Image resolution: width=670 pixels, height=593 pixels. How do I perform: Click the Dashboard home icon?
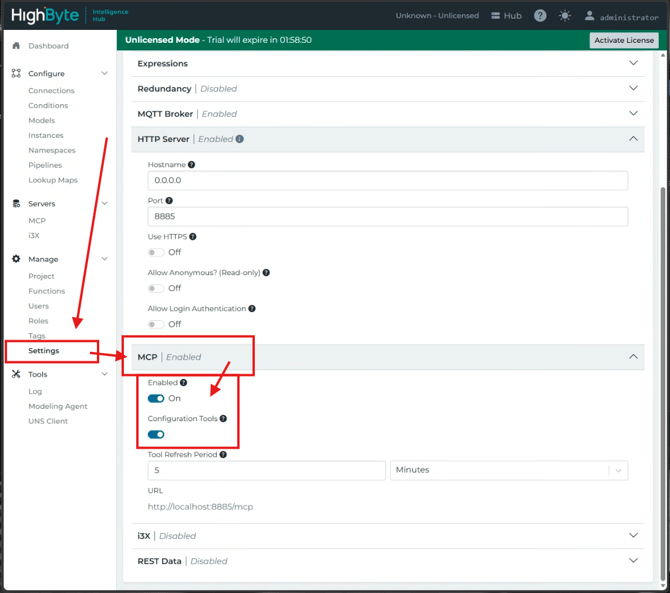tap(16, 45)
